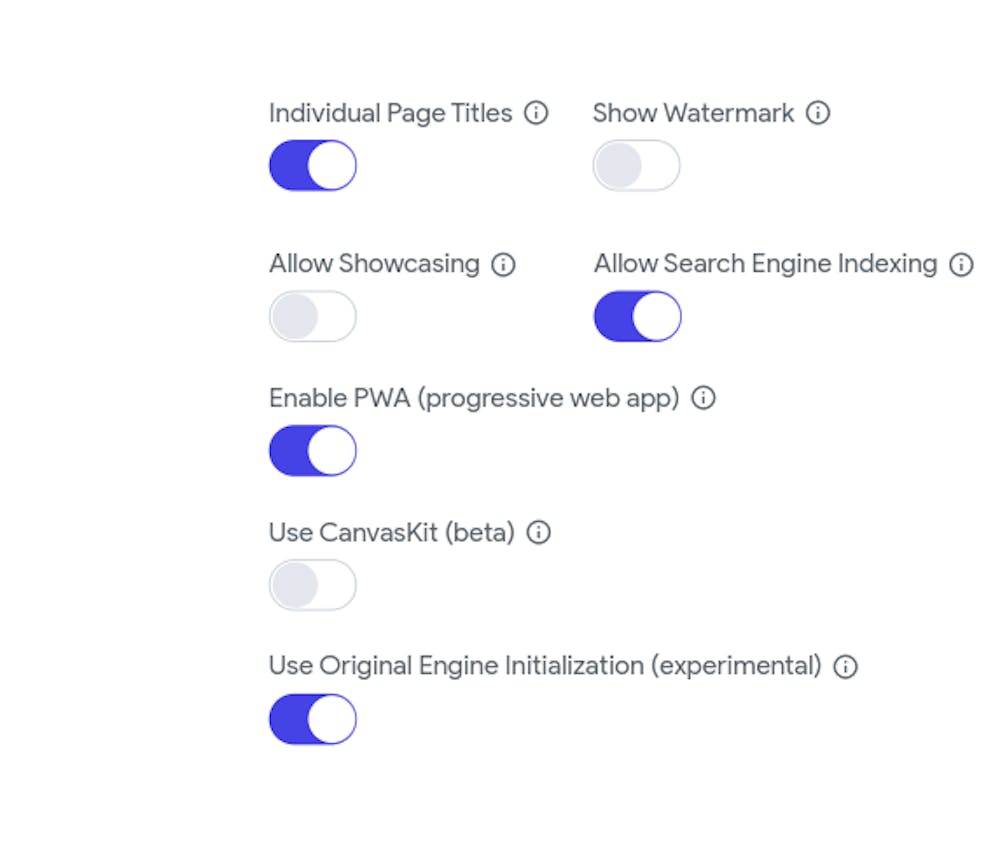This screenshot has height=865, width=1000.
Task: Disable the Individual Page Titles toggle
Action: click(313, 166)
